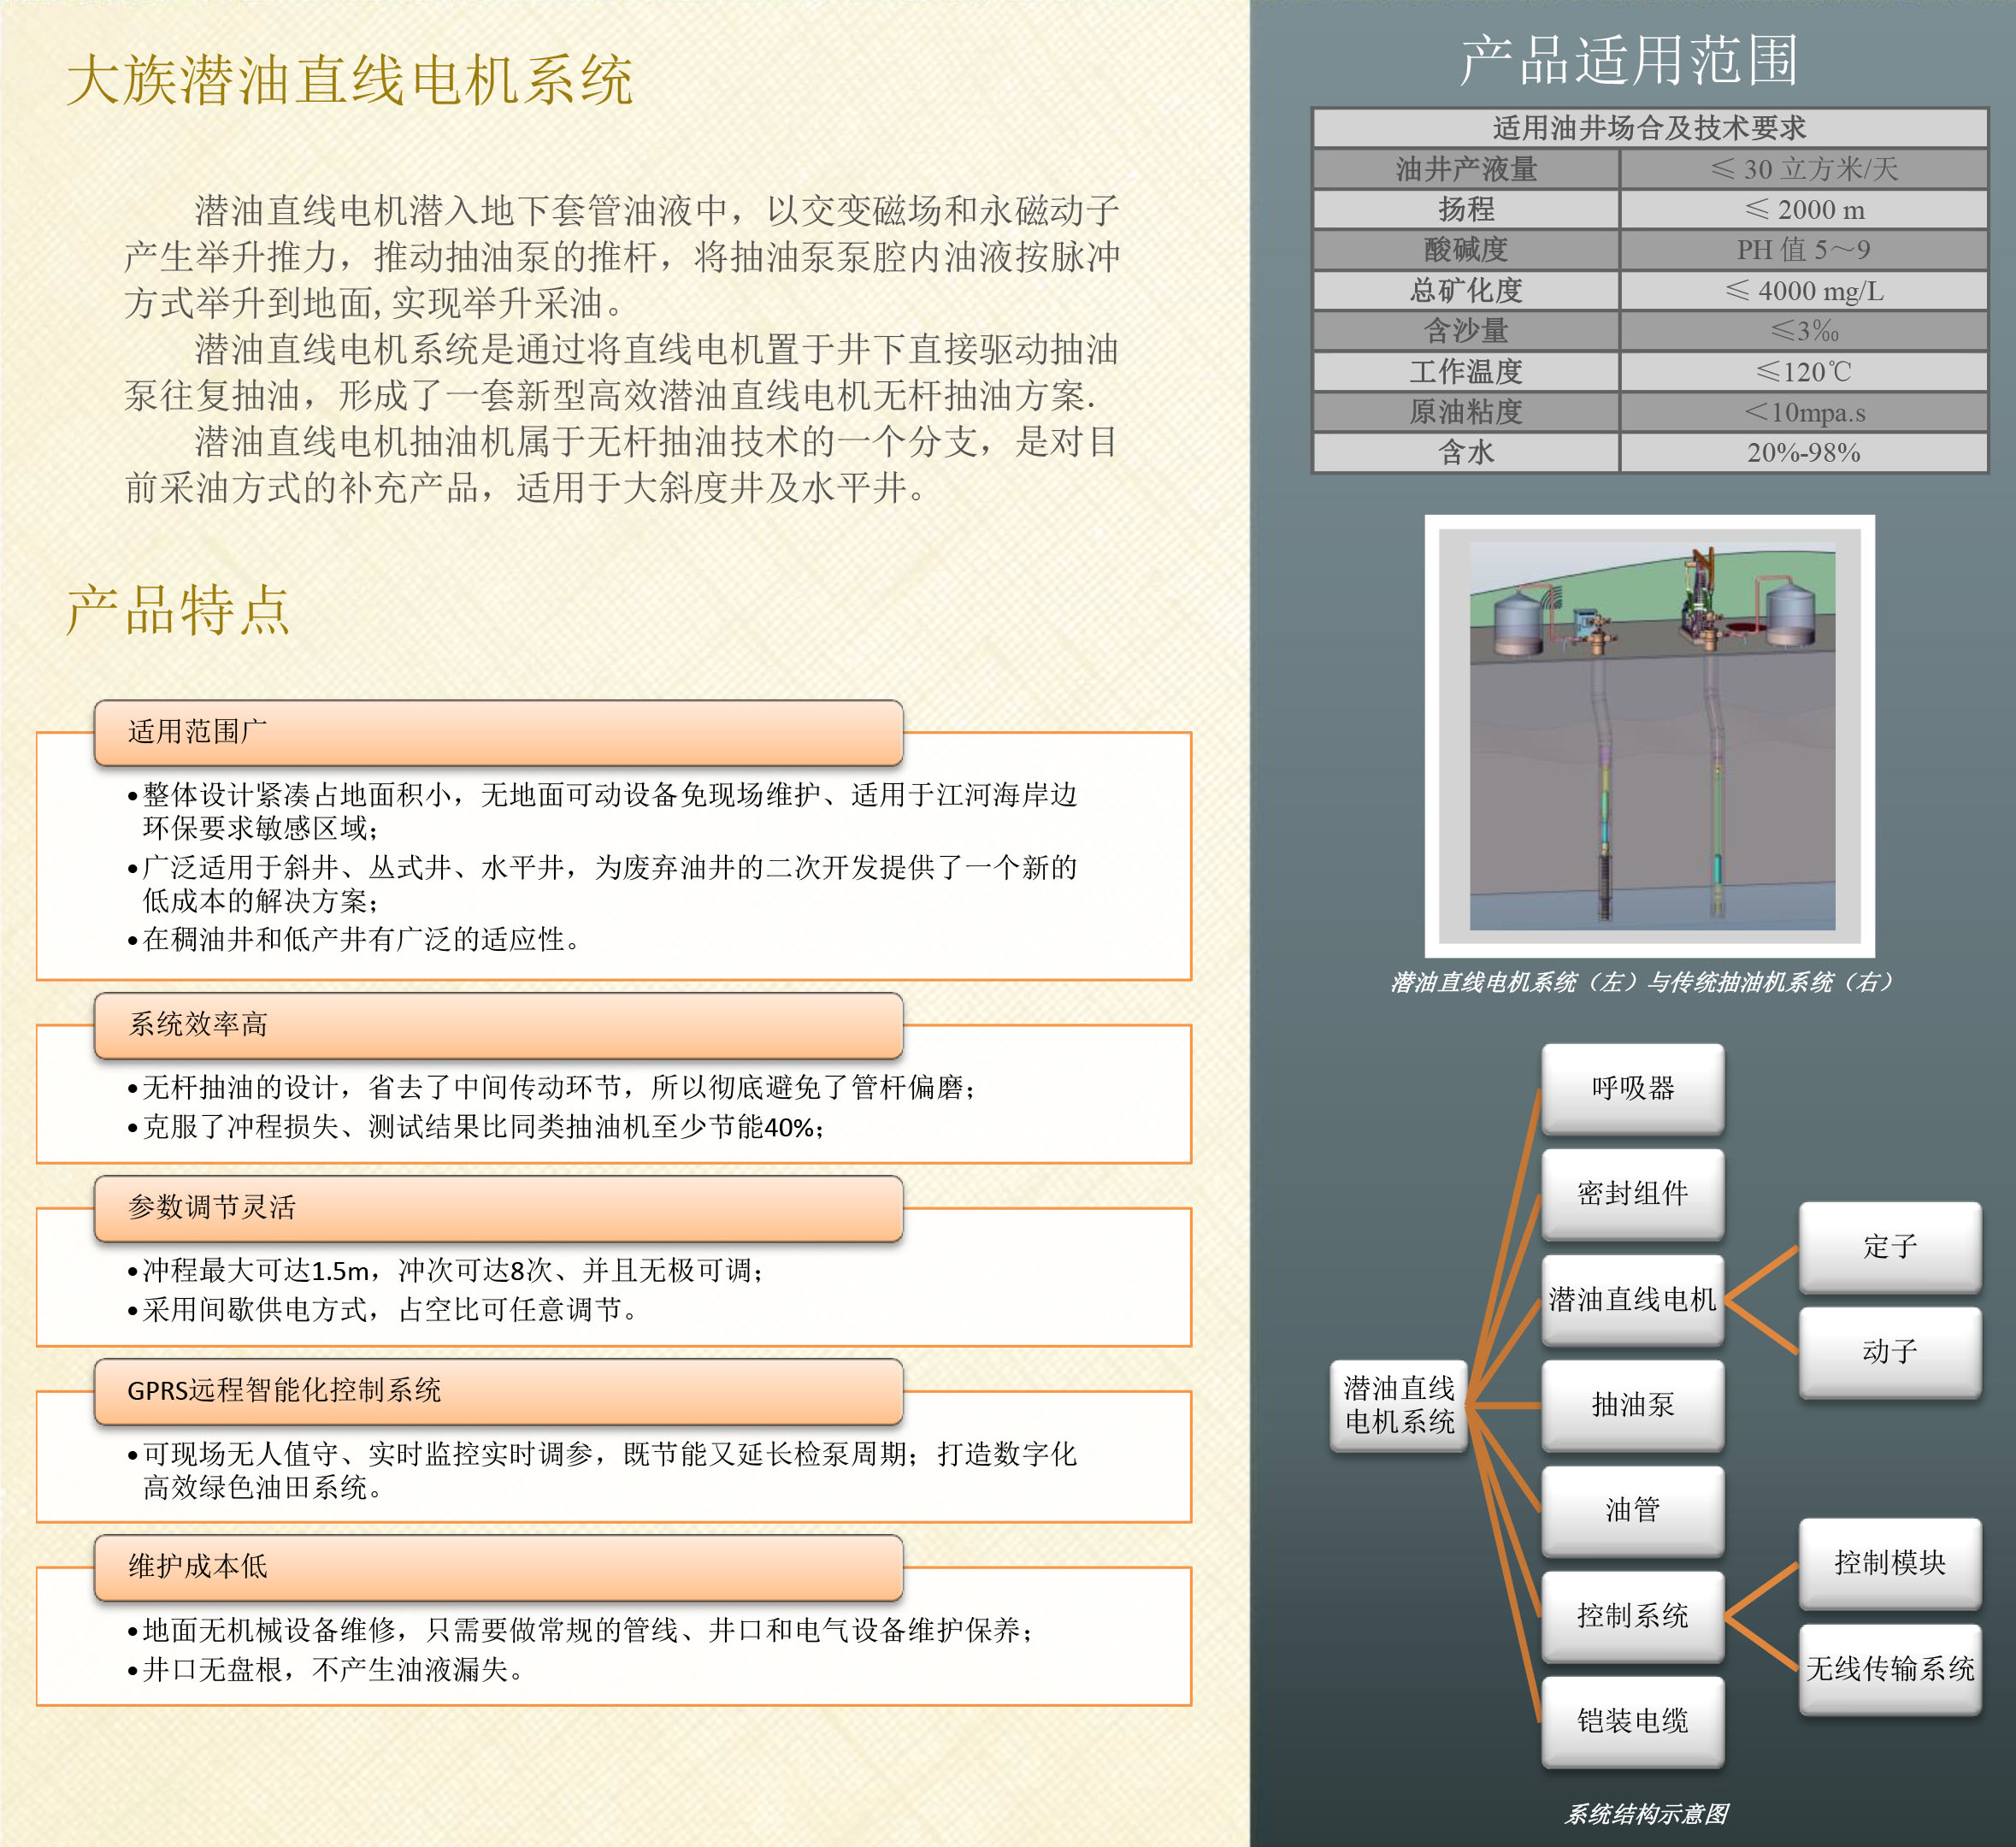Select the 油管 diagram node
This screenshot has height=1847, width=2016.
coord(1633,1510)
